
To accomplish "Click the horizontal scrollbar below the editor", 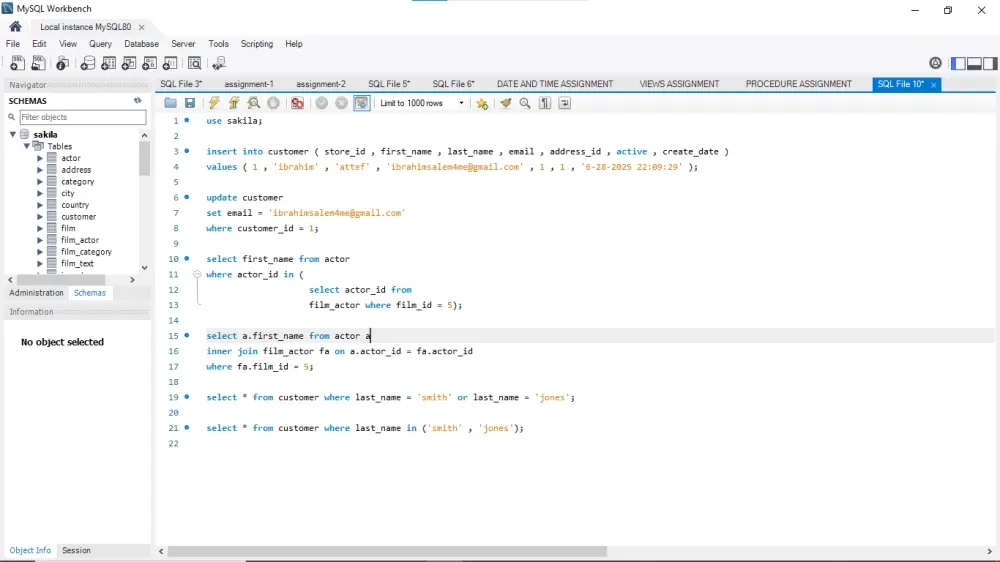I will [386, 551].
